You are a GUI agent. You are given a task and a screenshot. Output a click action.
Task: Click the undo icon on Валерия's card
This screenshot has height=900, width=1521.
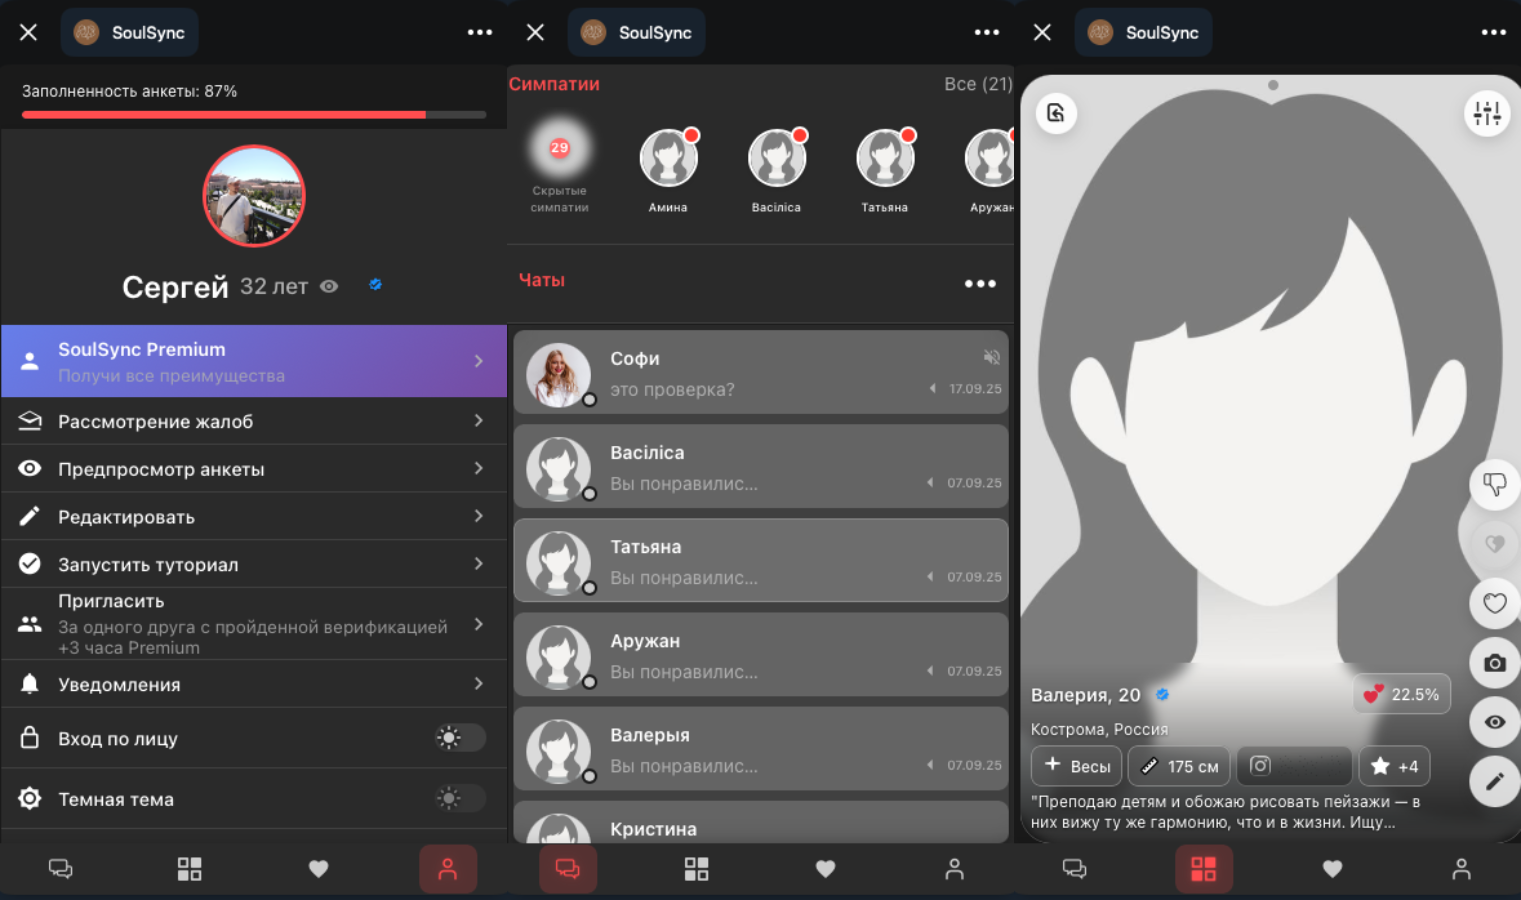(x=1056, y=113)
